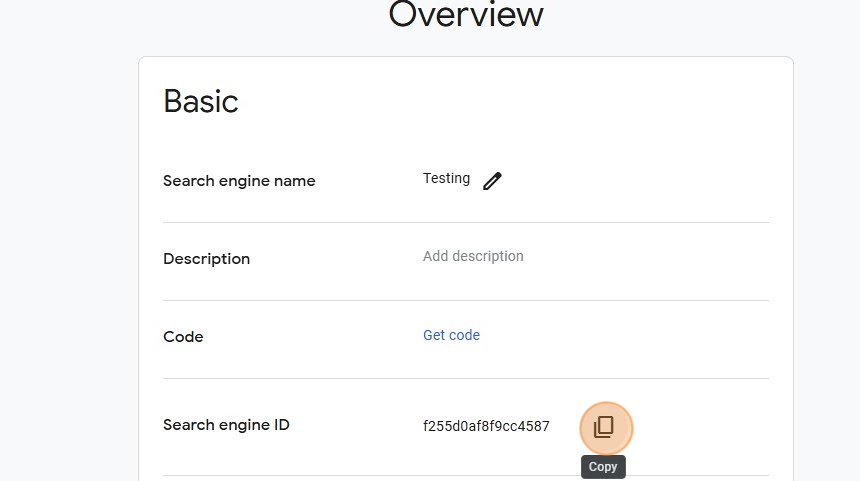Click the Search engine name label
Screen dimensions: 860x481
[239, 181]
